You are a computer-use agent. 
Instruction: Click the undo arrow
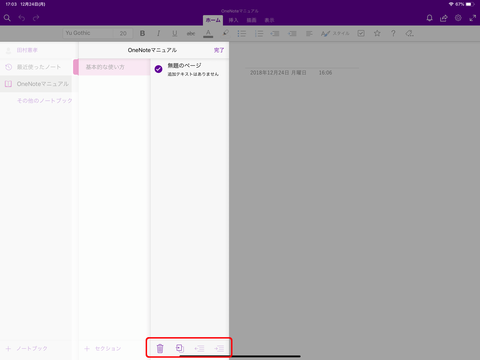tap(22, 18)
